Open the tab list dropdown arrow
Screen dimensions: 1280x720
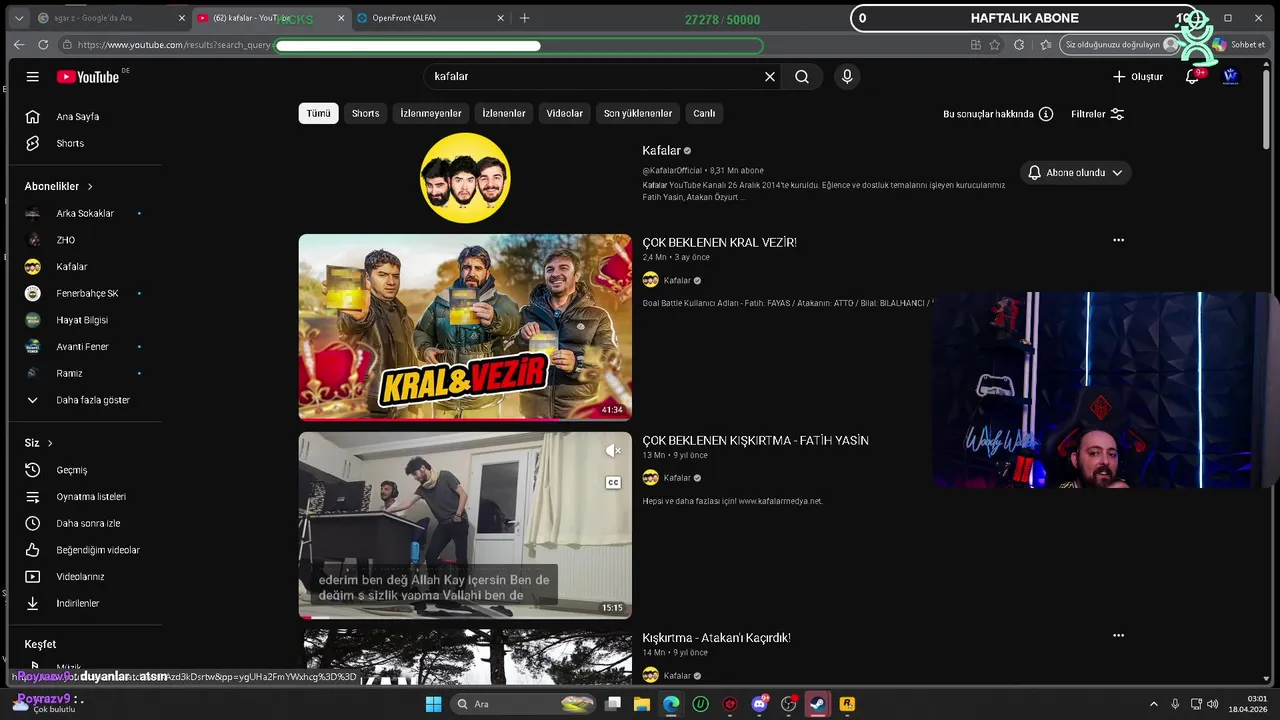(x=18, y=18)
